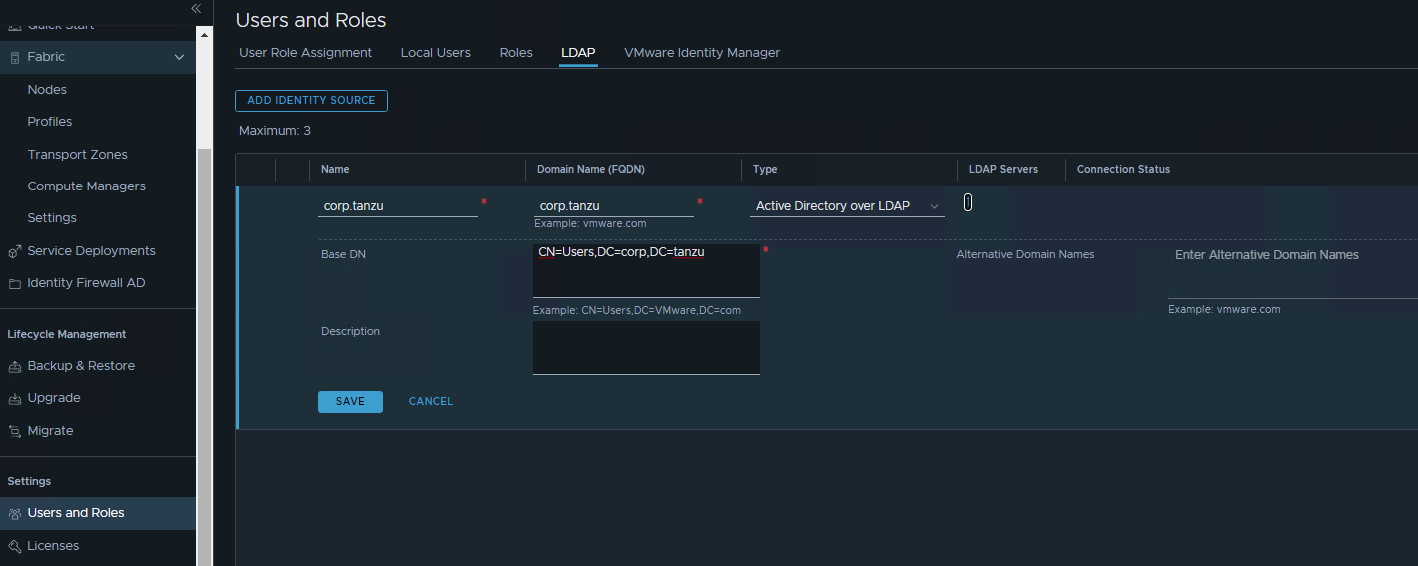Collapse the Fabric menu chevron
The width and height of the screenshot is (1418, 566).
(x=180, y=58)
